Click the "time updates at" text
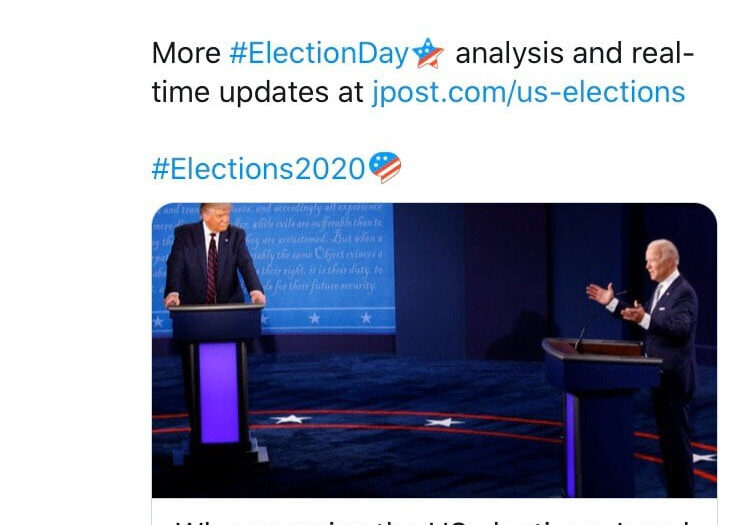This screenshot has height=525, width=750. pyautogui.click(x=258, y=92)
